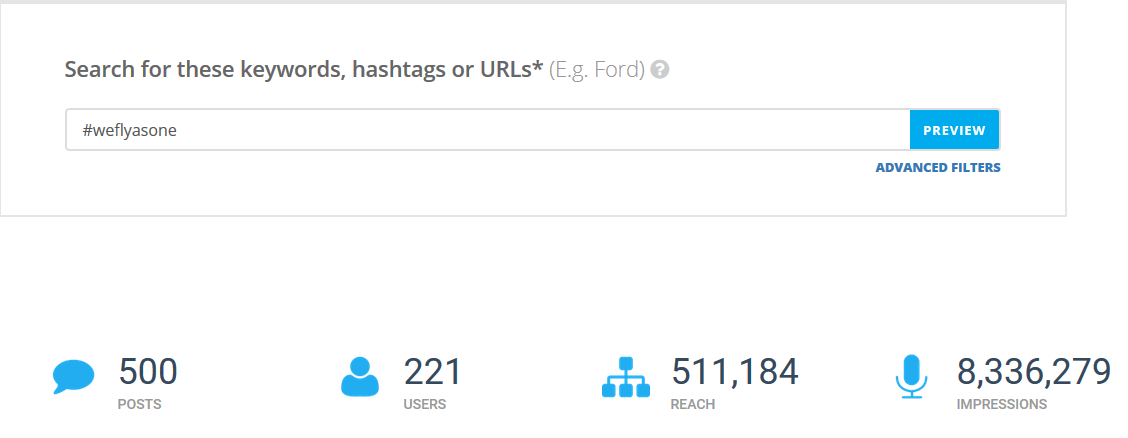This screenshot has width=1128, height=438.
Task: Click the 511,184 reach number
Action: (x=735, y=372)
